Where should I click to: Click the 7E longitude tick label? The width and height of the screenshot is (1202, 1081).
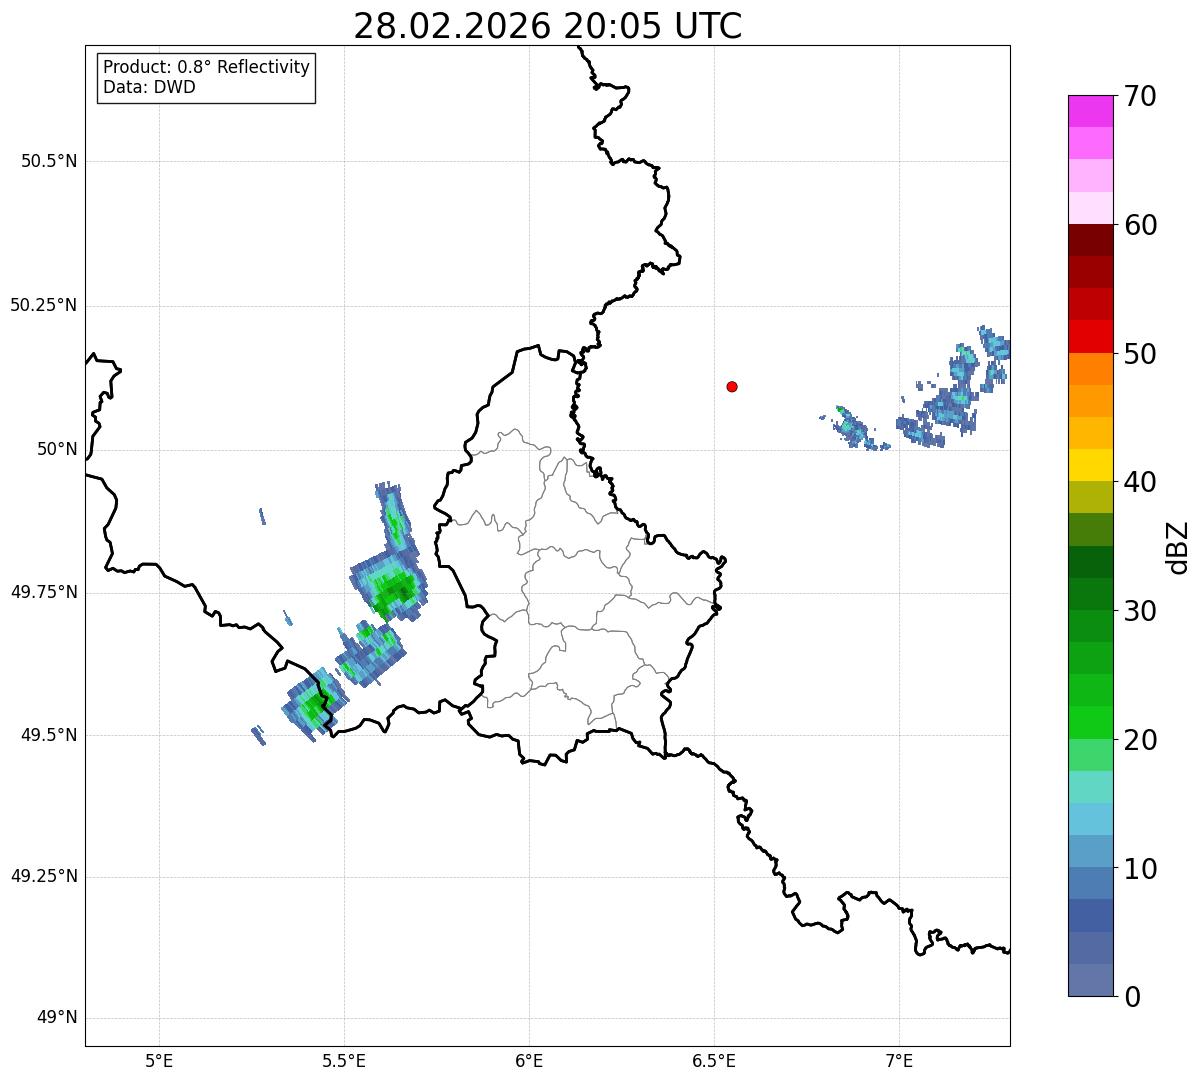coord(899,1060)
